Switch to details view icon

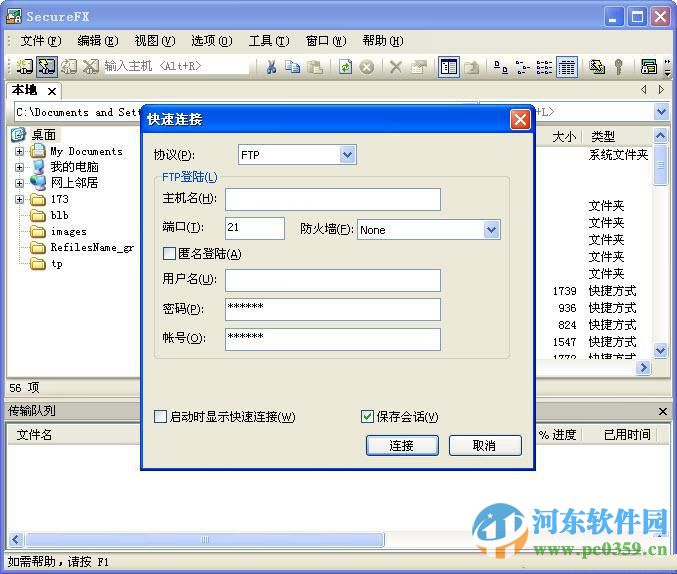tap(566, 67)
